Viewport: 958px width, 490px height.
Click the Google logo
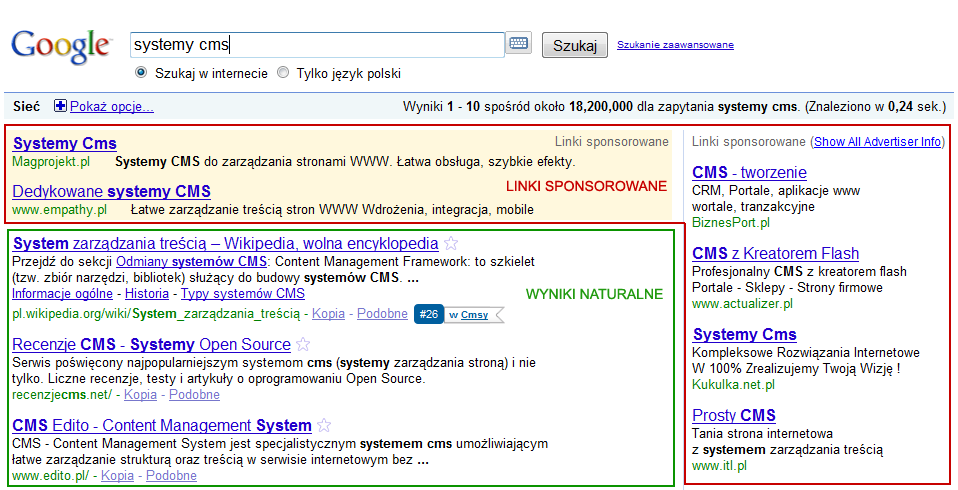click(x=61, y=47)
